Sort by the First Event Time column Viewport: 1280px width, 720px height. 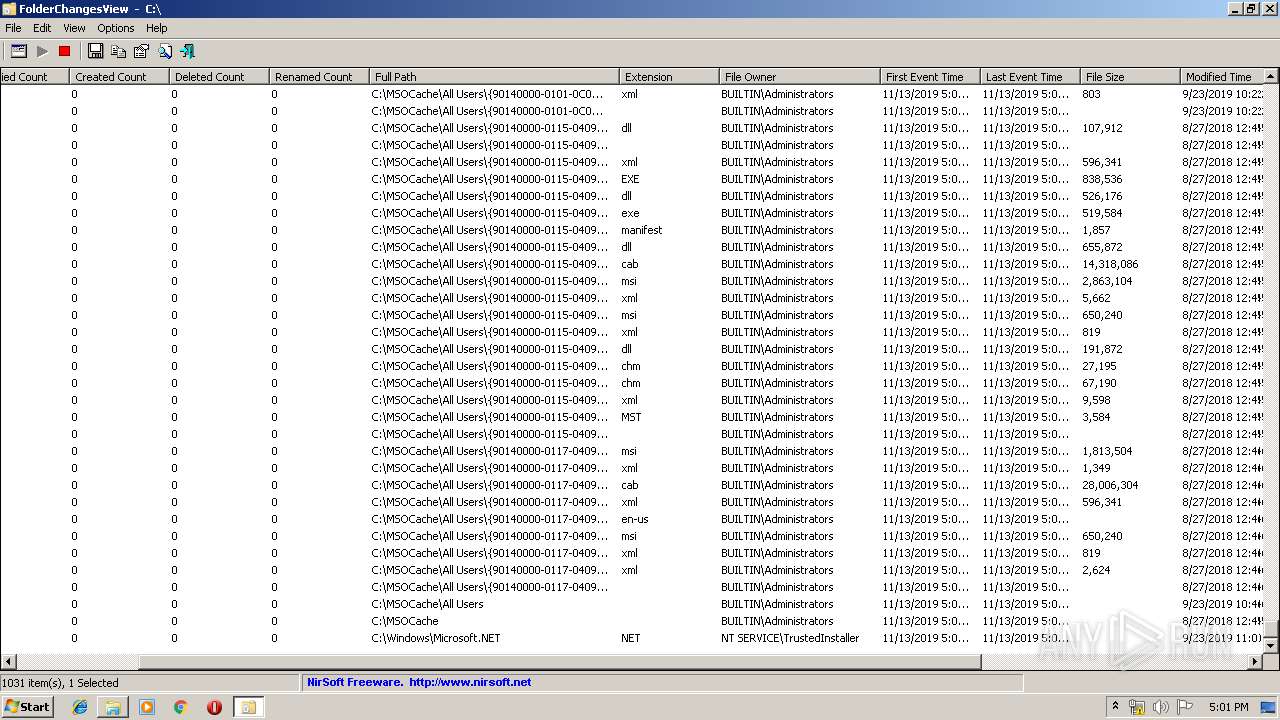930,76
